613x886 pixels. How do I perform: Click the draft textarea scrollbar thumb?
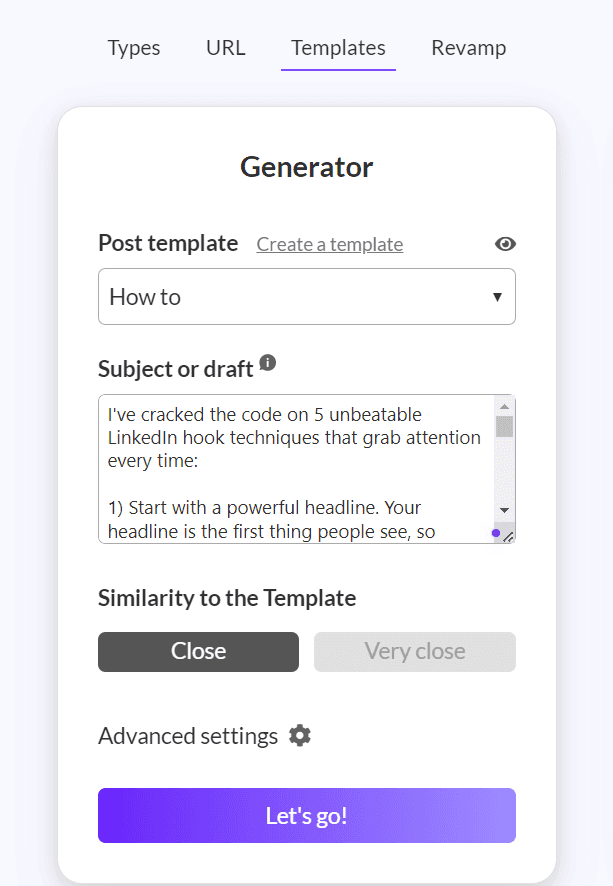[505, 427]
